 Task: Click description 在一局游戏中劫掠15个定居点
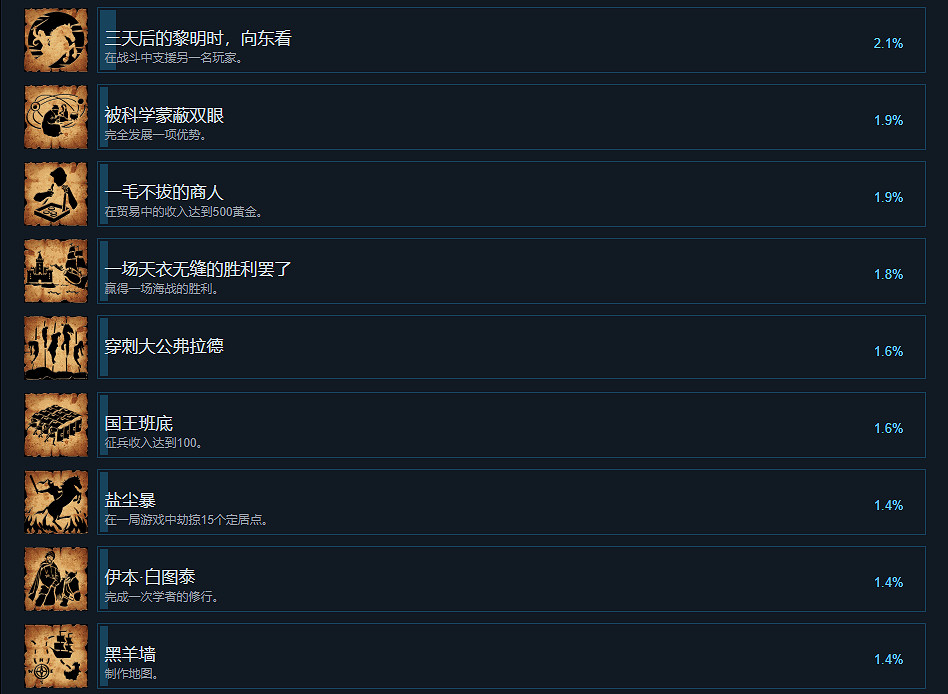point(186,519)
